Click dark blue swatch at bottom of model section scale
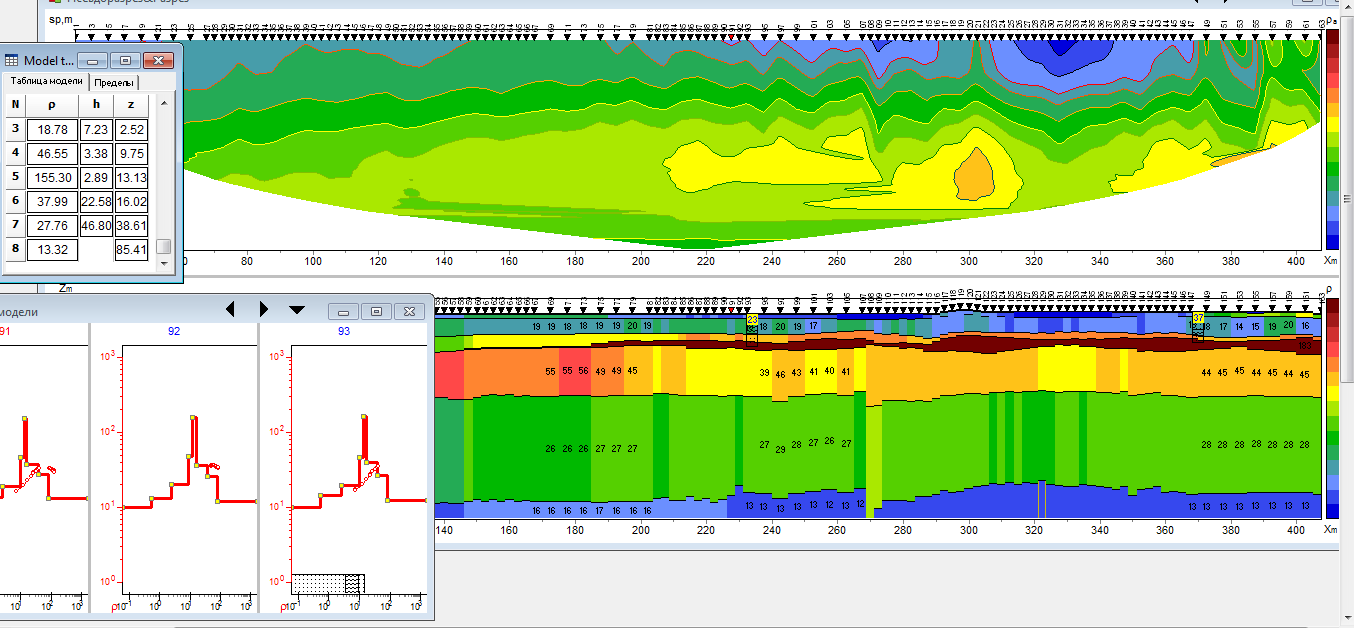1354x628 pixels. [1332, 511]
